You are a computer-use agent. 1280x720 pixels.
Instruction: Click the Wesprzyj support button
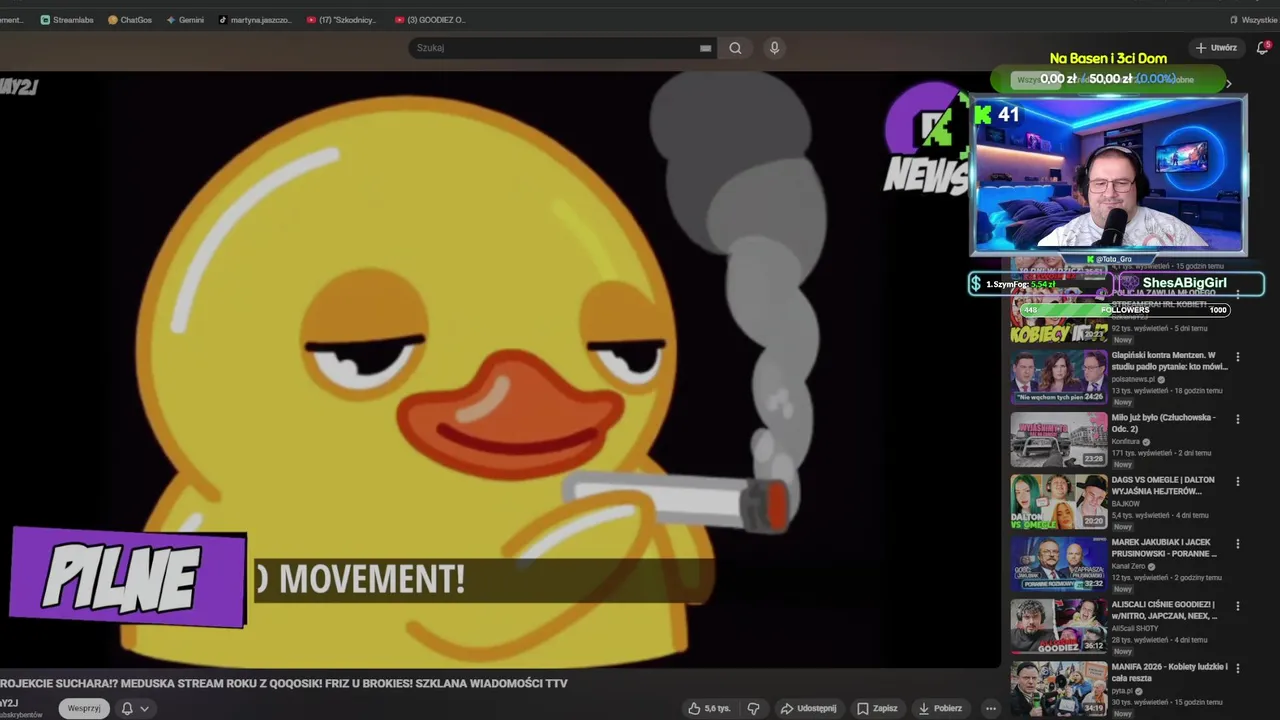(84, 708)
